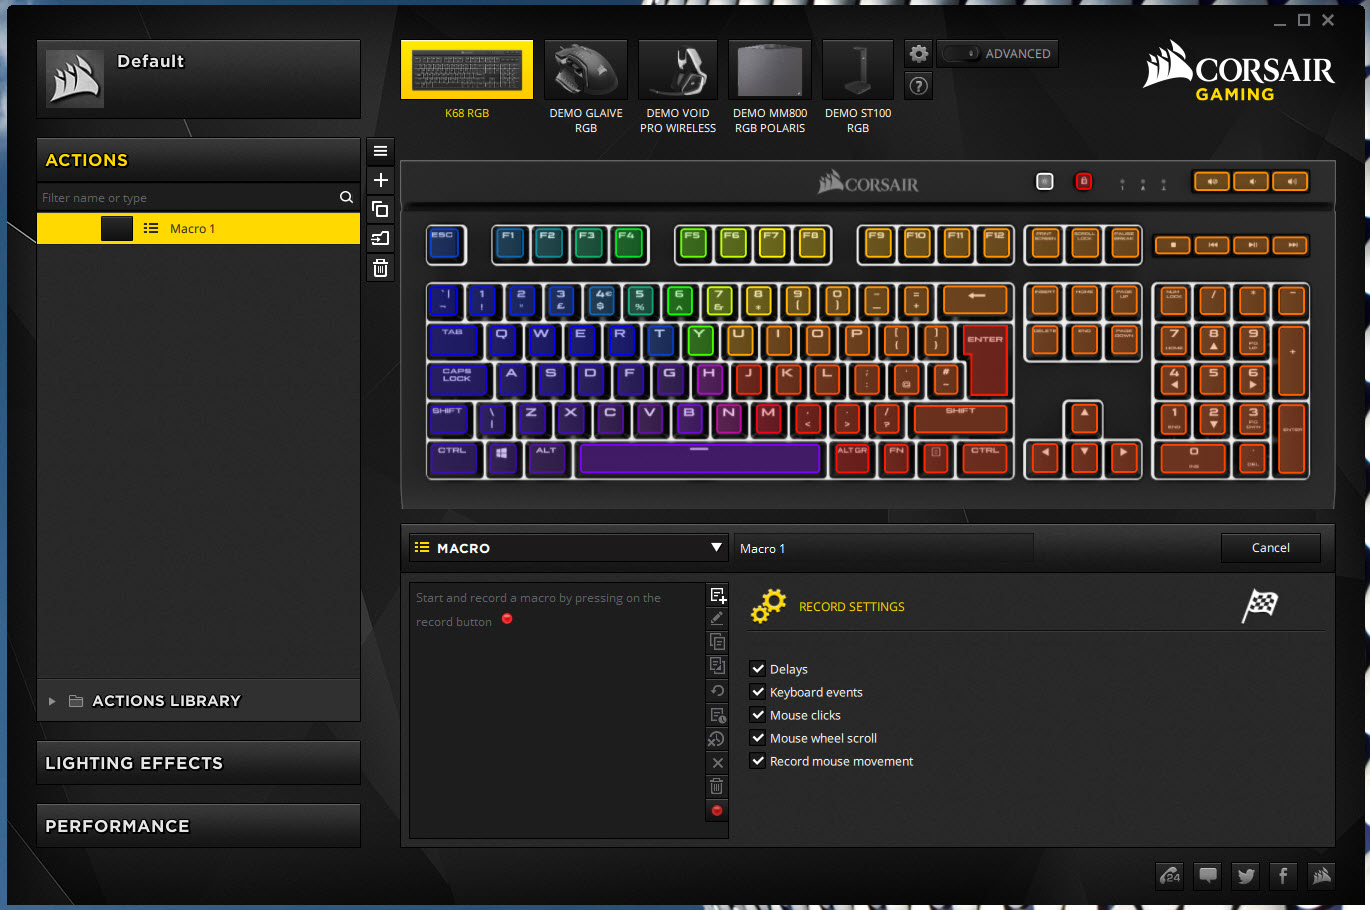The height and width of the screenshot is (910, 1370).
Task: Toggle the ADVANCED mode switch
Action: point(961,54)
